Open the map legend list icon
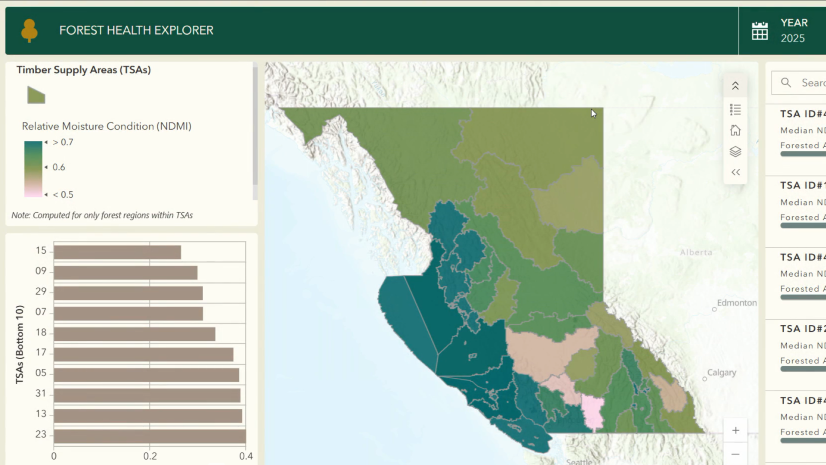 click(735, 110)
